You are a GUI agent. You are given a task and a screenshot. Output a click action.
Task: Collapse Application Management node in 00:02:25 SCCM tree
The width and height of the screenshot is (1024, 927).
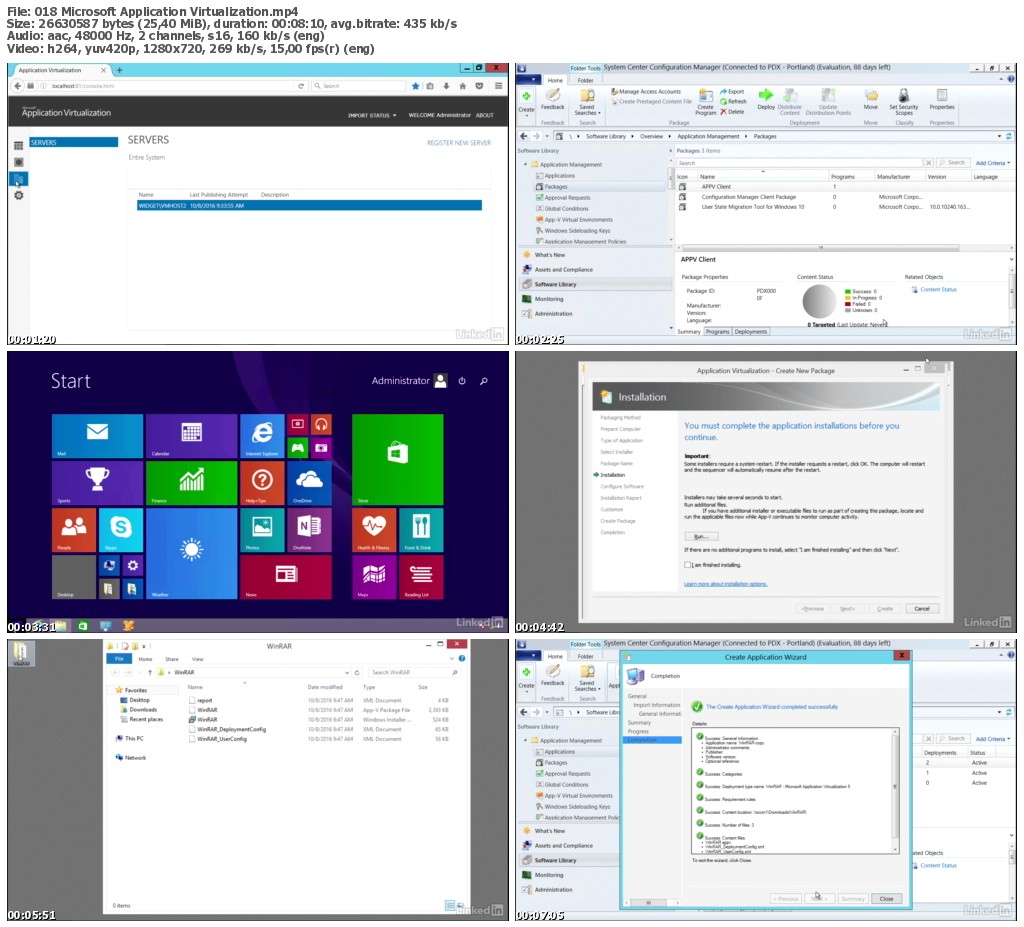pos(526,165)
